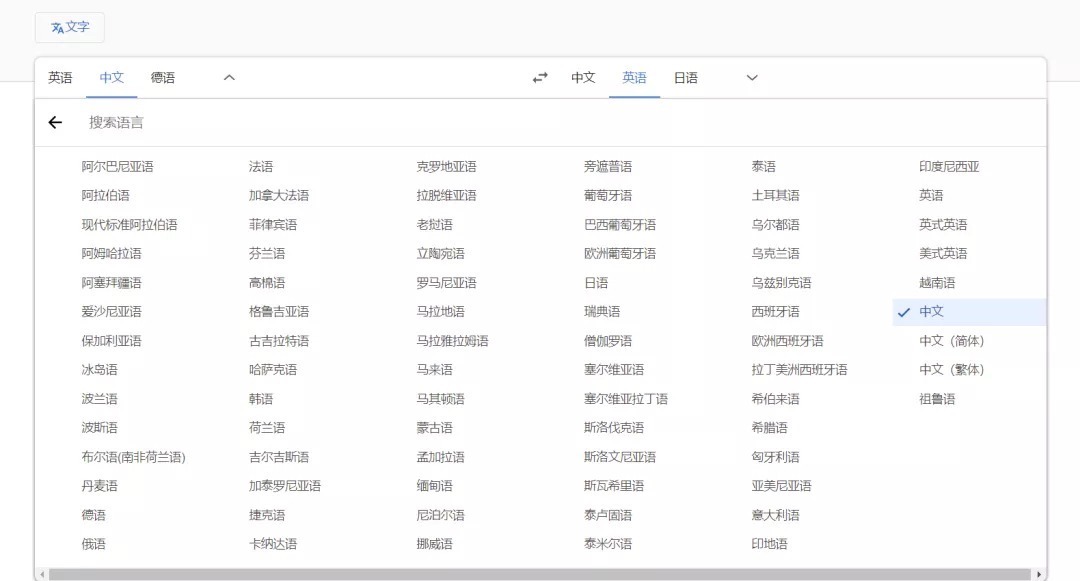Screen dimensions: 1080x581
Task: Select 西班牙语 in the language list
Action: [775, 312]
